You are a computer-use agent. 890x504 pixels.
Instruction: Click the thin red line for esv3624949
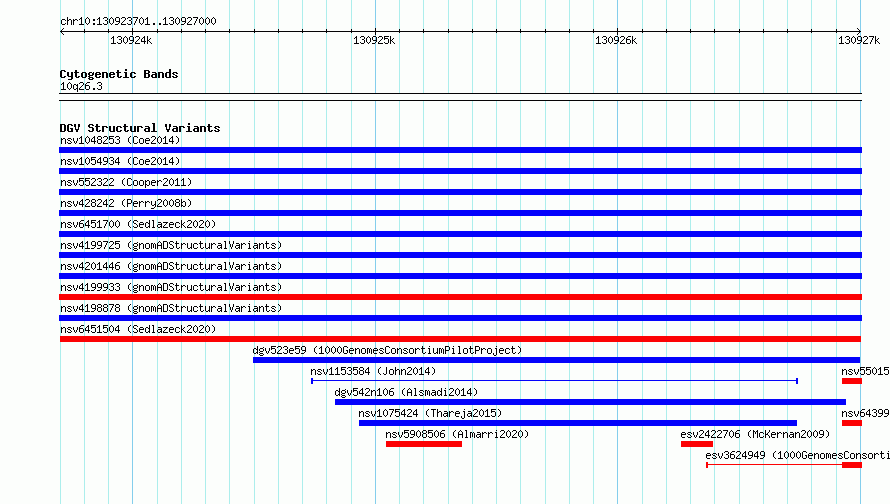point(774,465)
